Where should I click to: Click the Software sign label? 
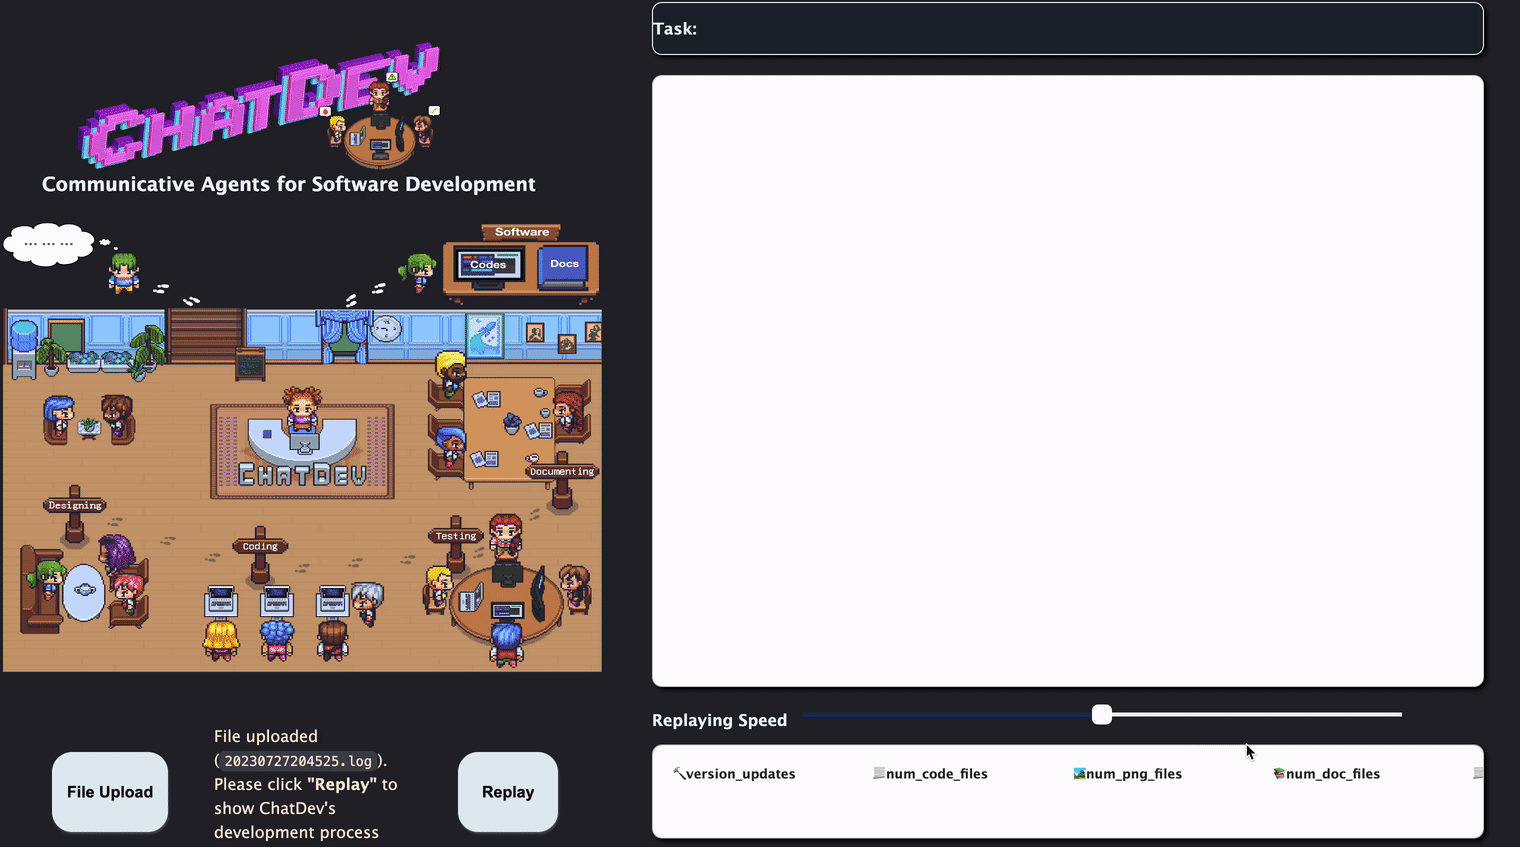point(522,232)
